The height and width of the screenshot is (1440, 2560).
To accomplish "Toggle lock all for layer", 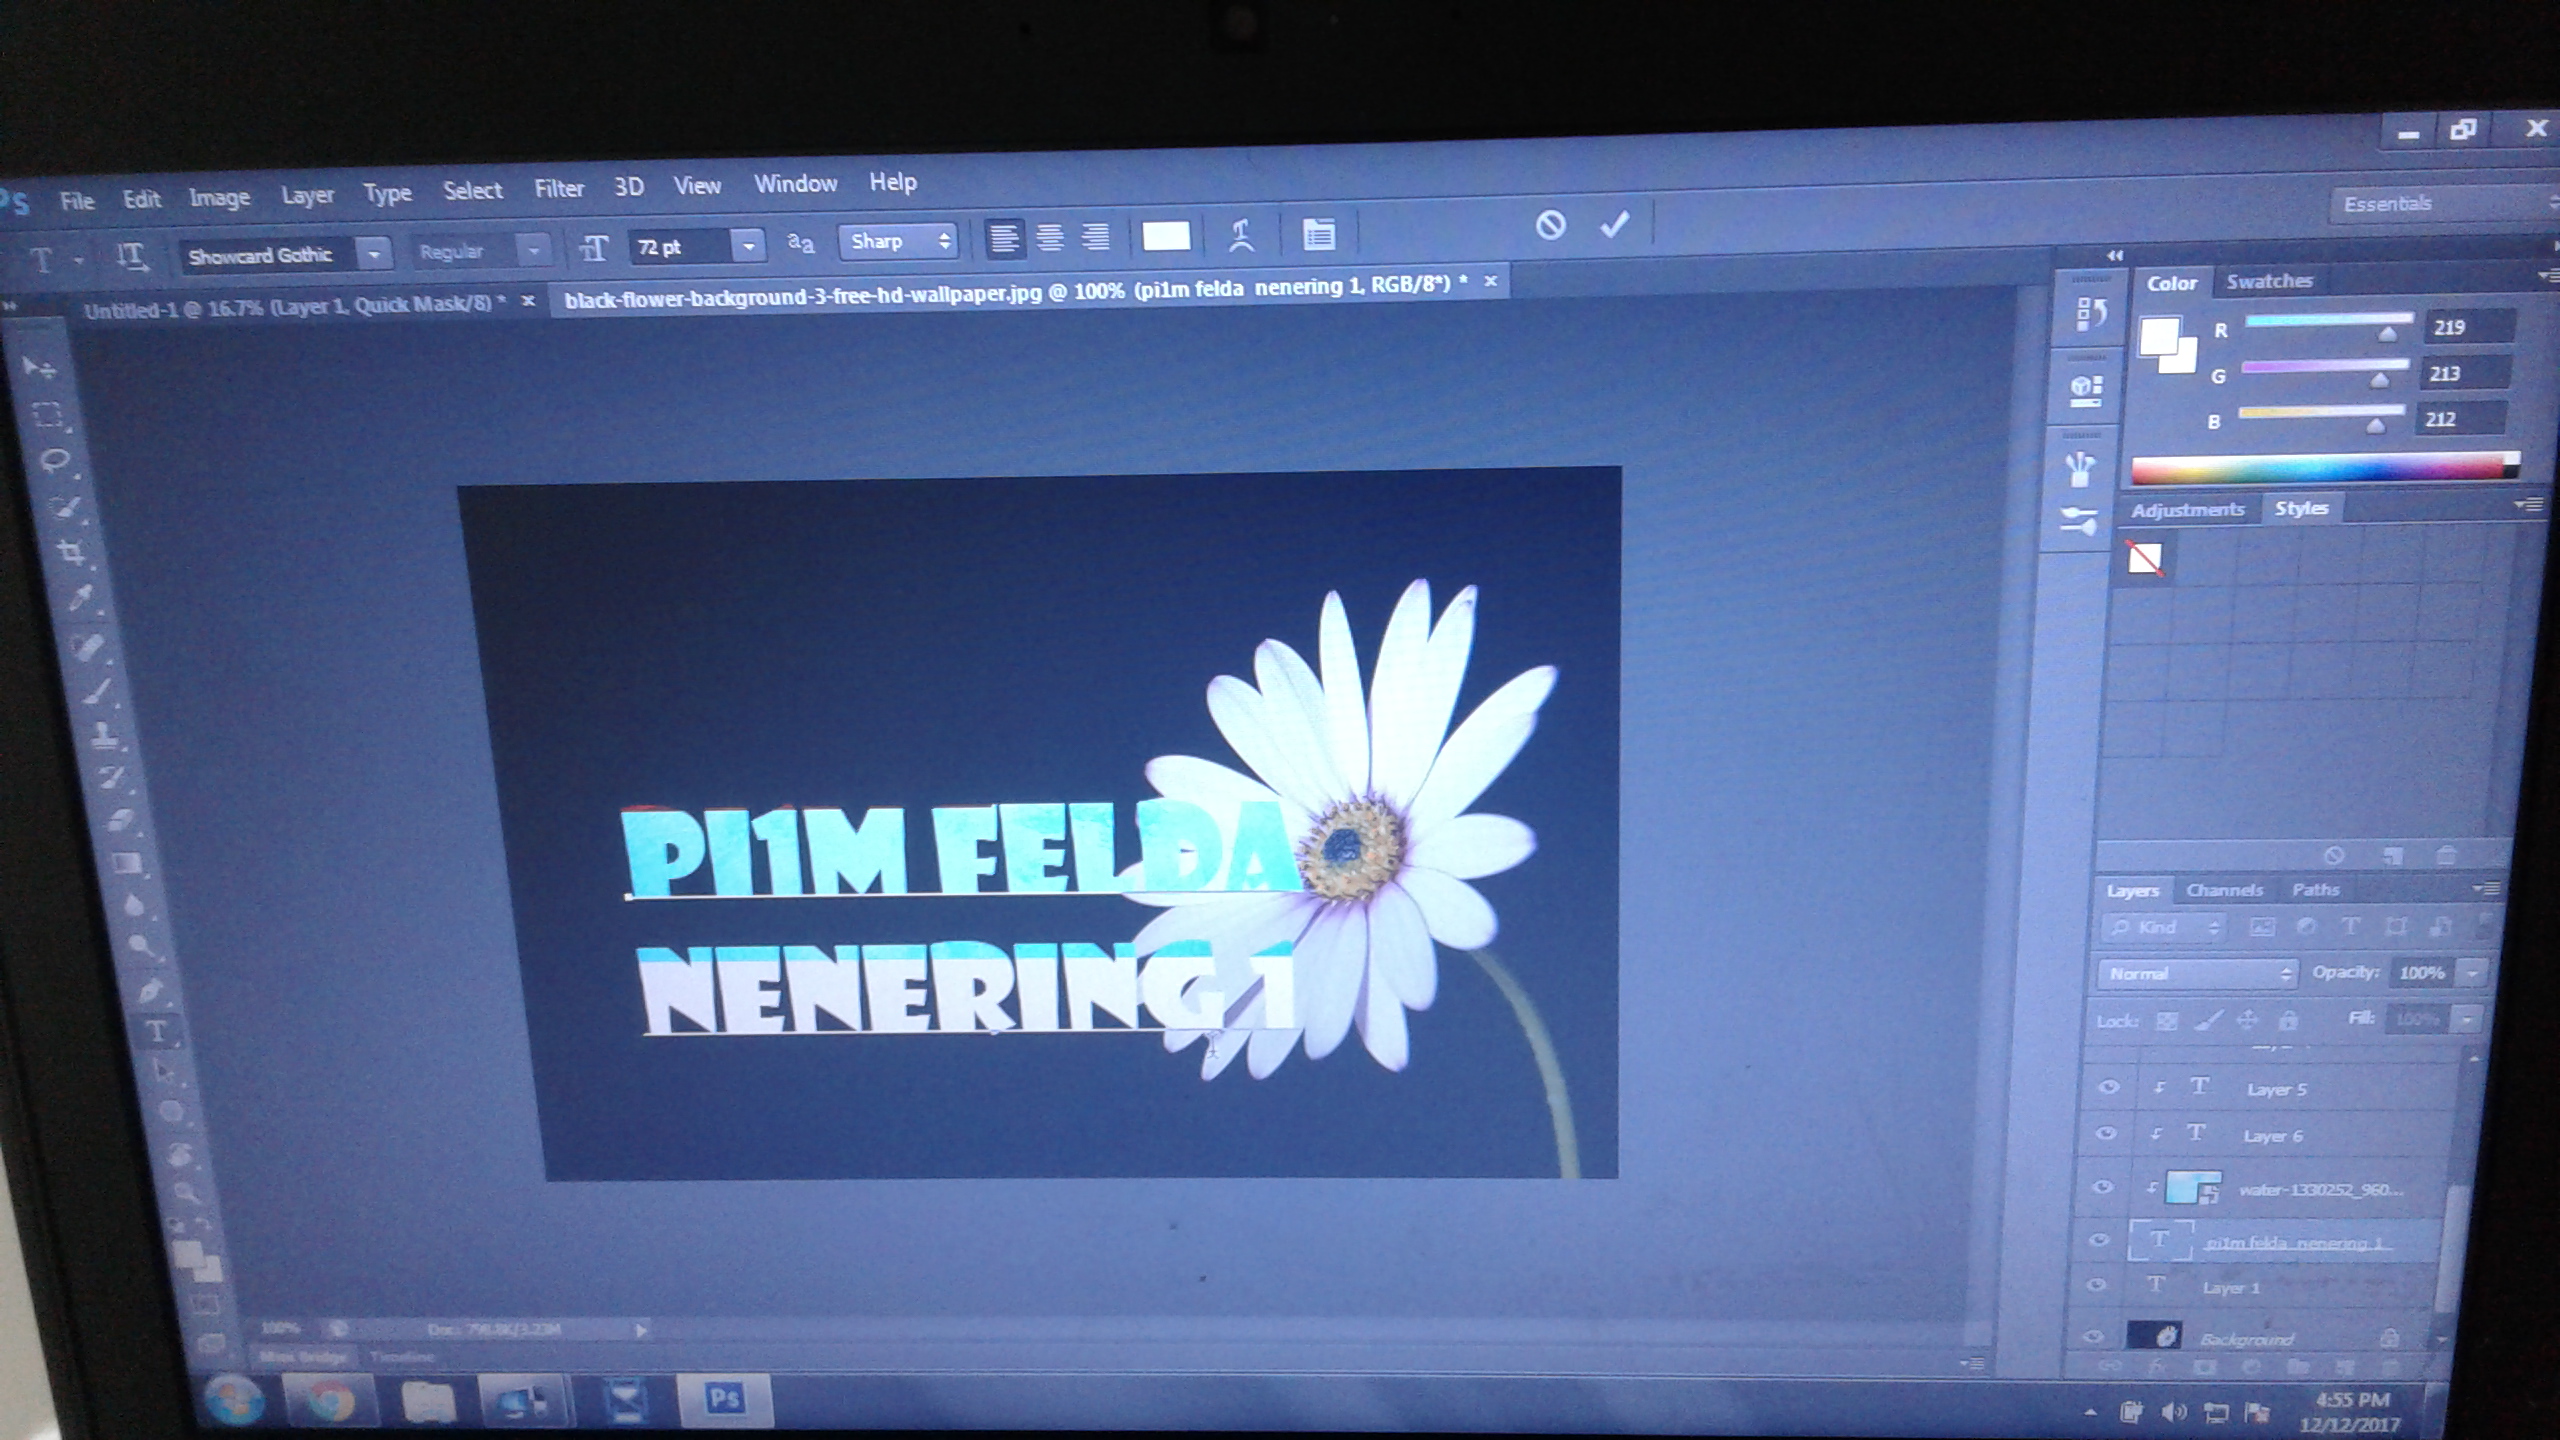I will (2288, 1020).
